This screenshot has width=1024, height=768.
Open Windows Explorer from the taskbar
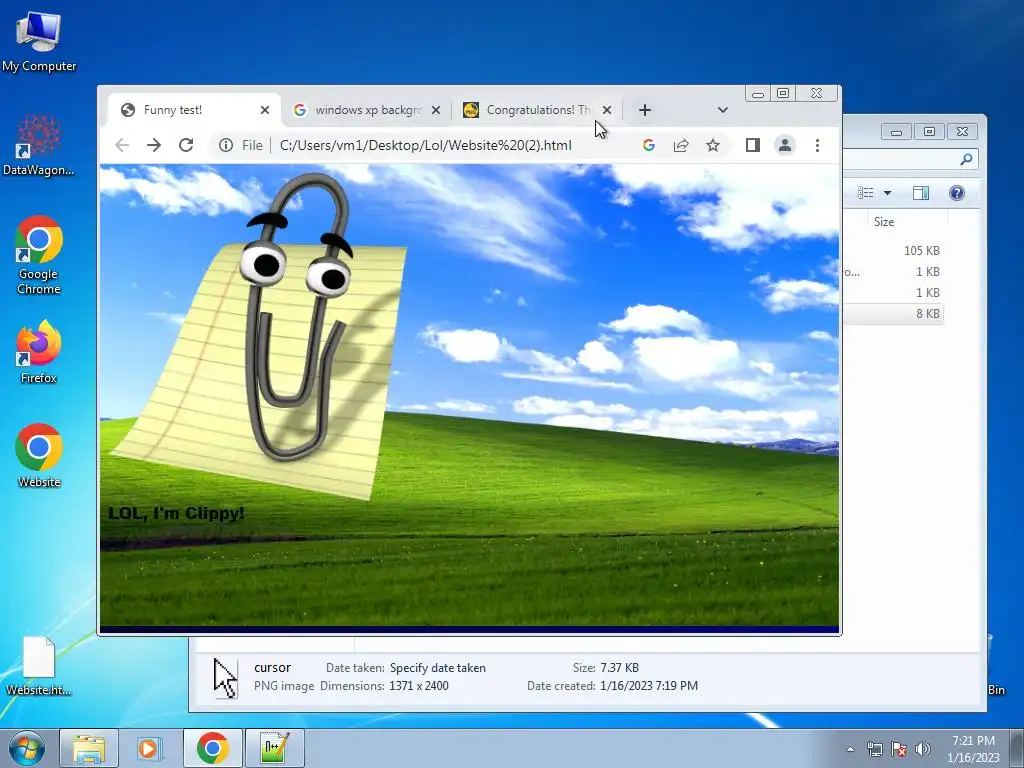89,748
